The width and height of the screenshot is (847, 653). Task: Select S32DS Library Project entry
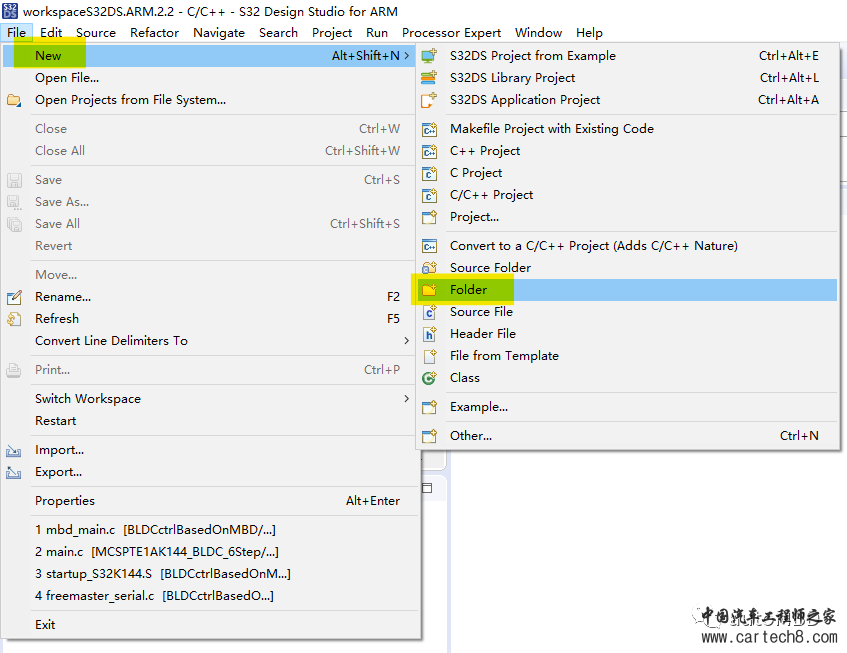tap(628, 78)
